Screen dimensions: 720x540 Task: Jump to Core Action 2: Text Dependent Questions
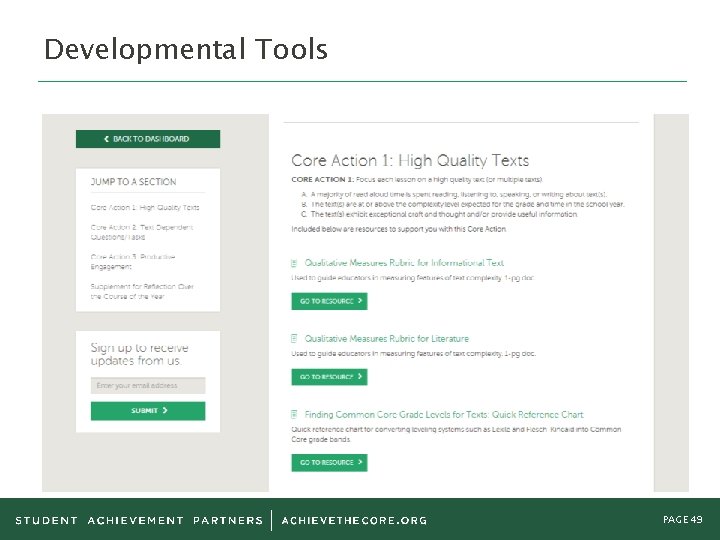(x=141, y=232)
